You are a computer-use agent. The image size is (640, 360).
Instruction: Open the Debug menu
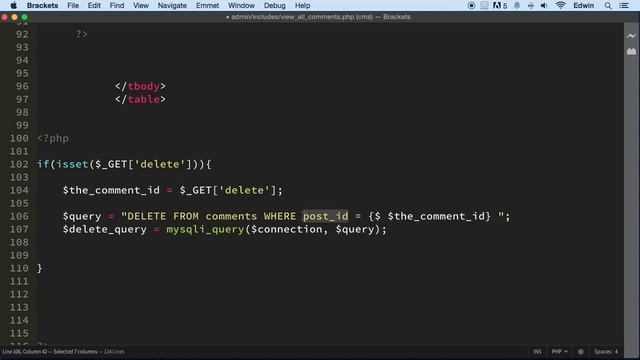[x=275, y=5]
